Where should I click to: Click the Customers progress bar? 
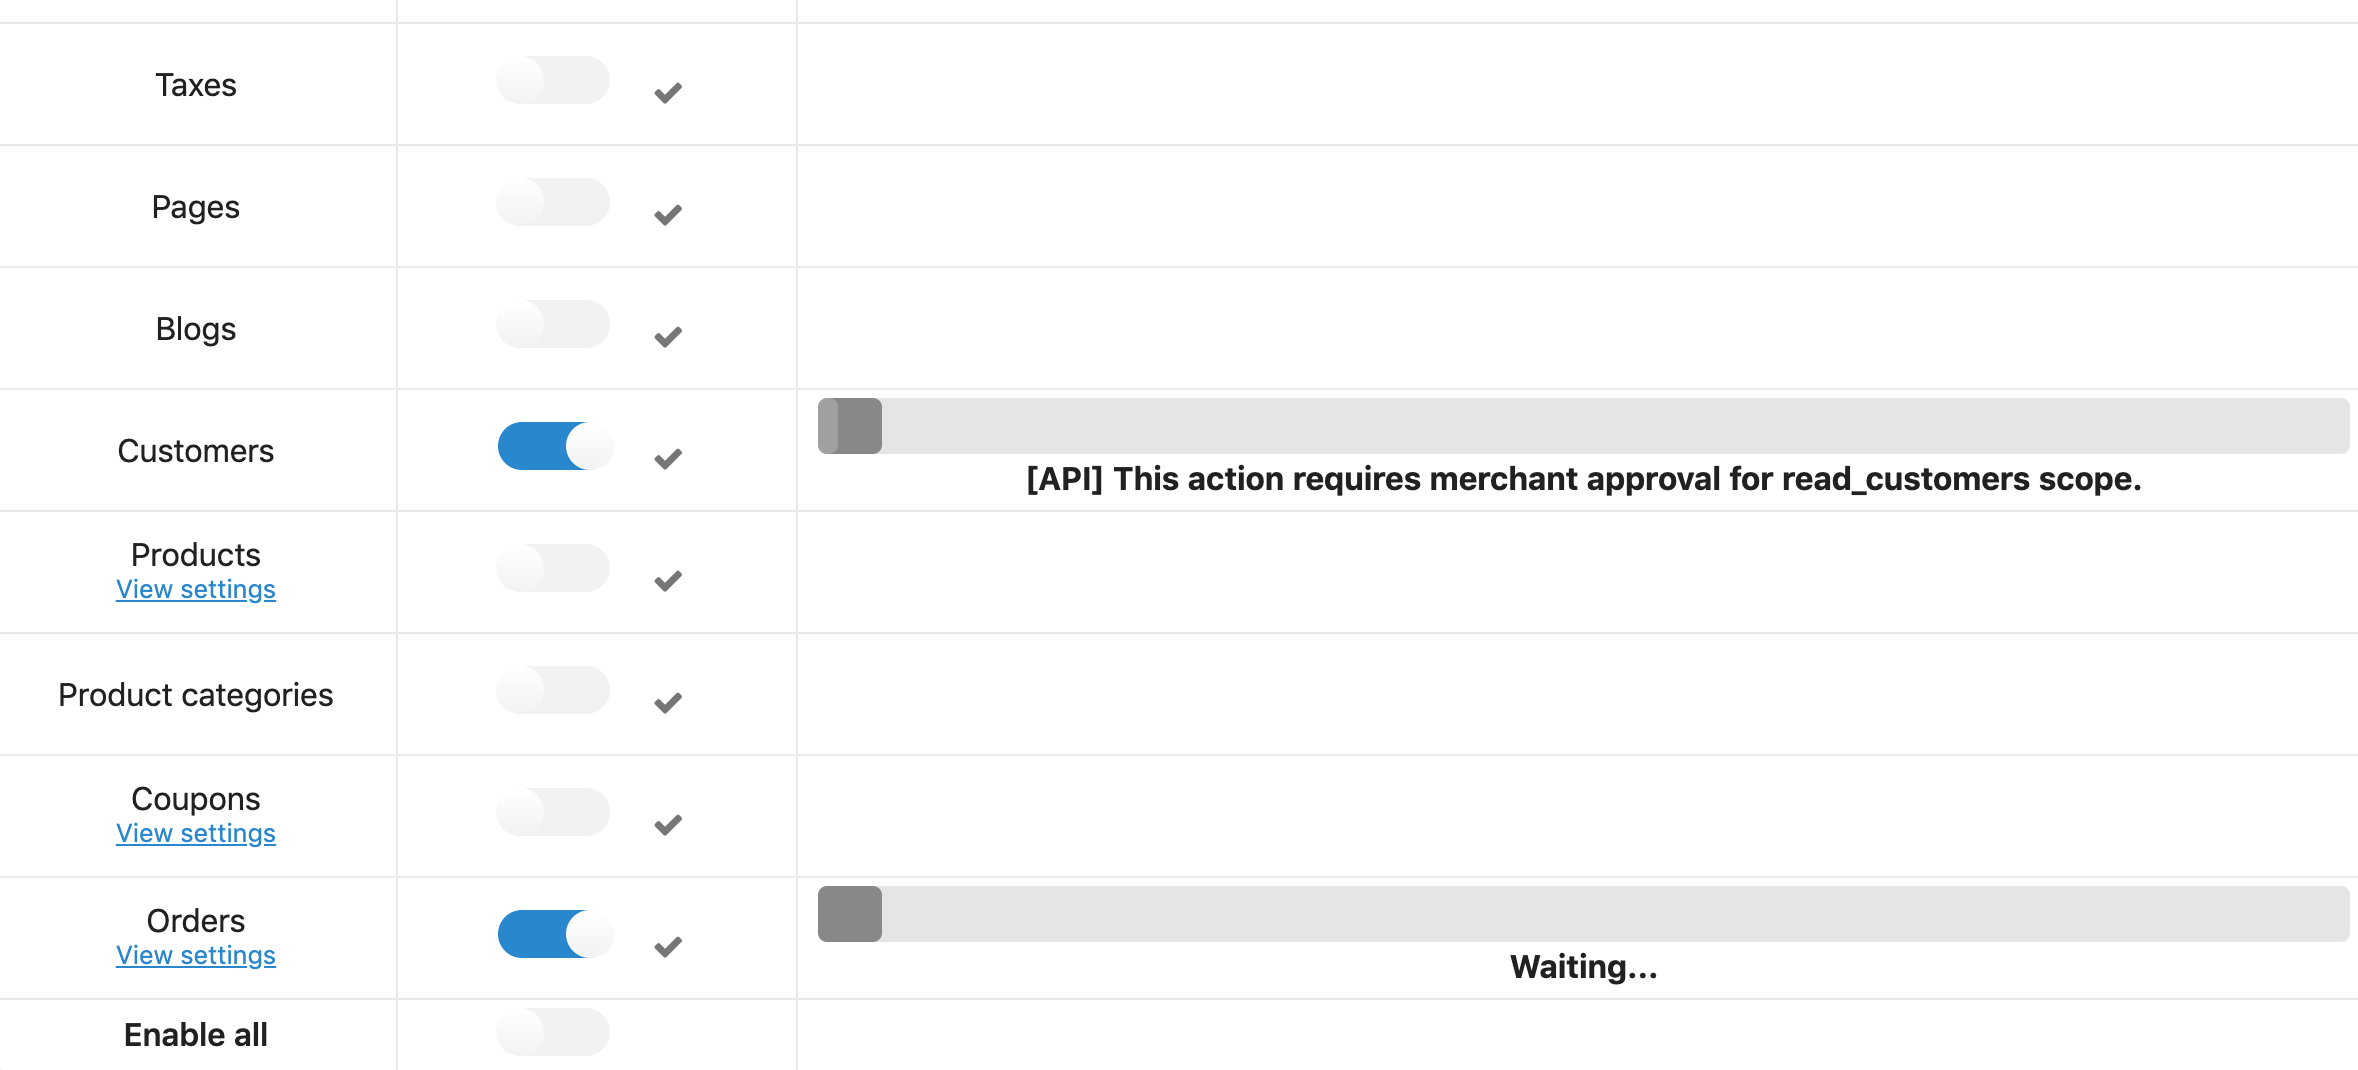pos(1583,426)
